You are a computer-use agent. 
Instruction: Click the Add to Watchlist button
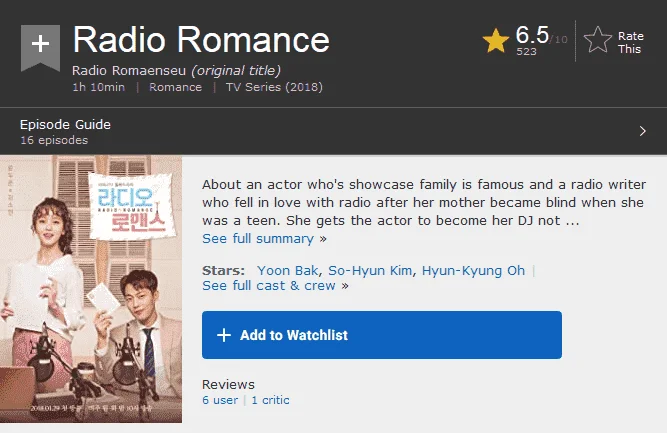click(x=382, y=335)
